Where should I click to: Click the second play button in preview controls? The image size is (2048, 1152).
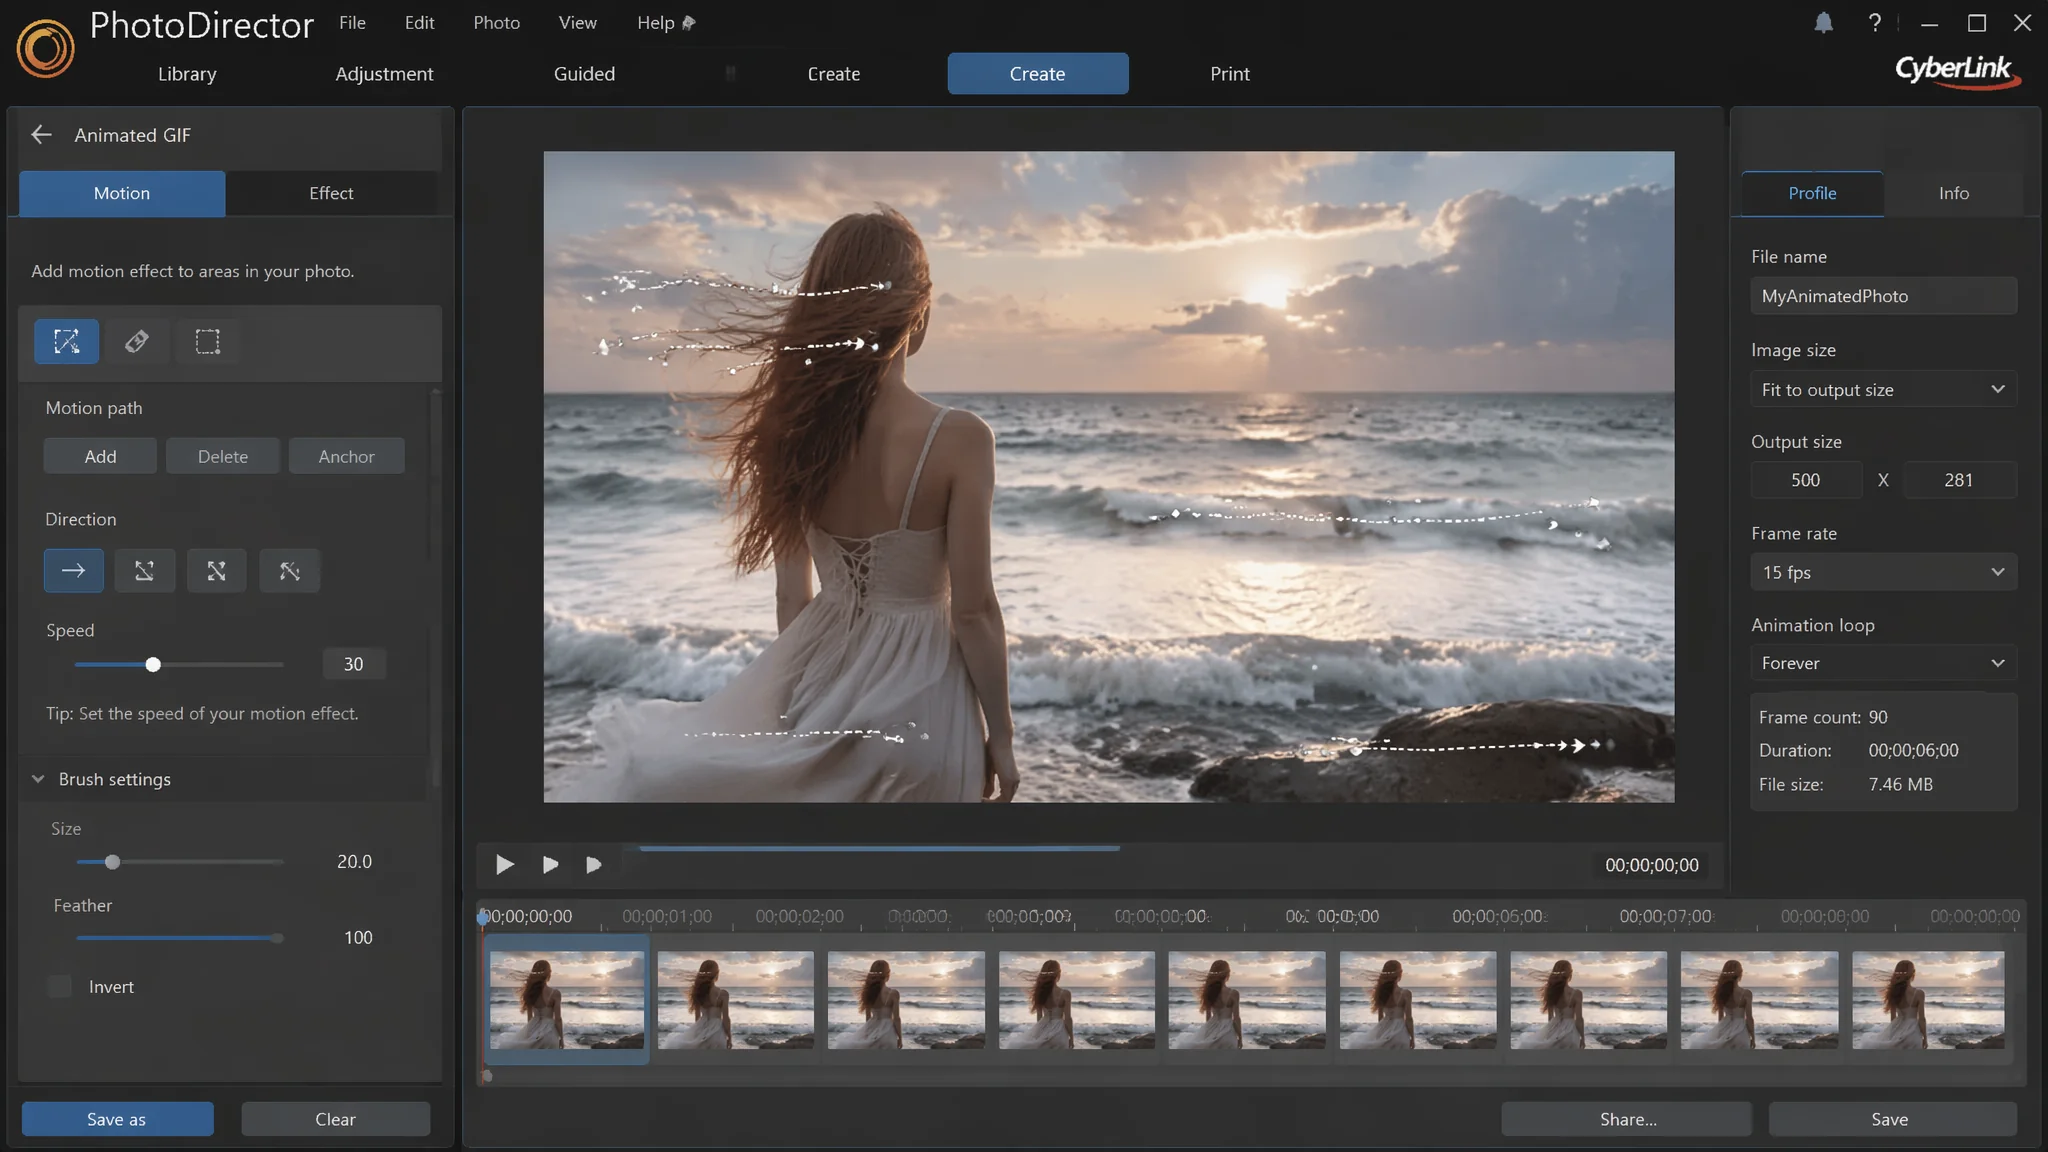point(550,864)
